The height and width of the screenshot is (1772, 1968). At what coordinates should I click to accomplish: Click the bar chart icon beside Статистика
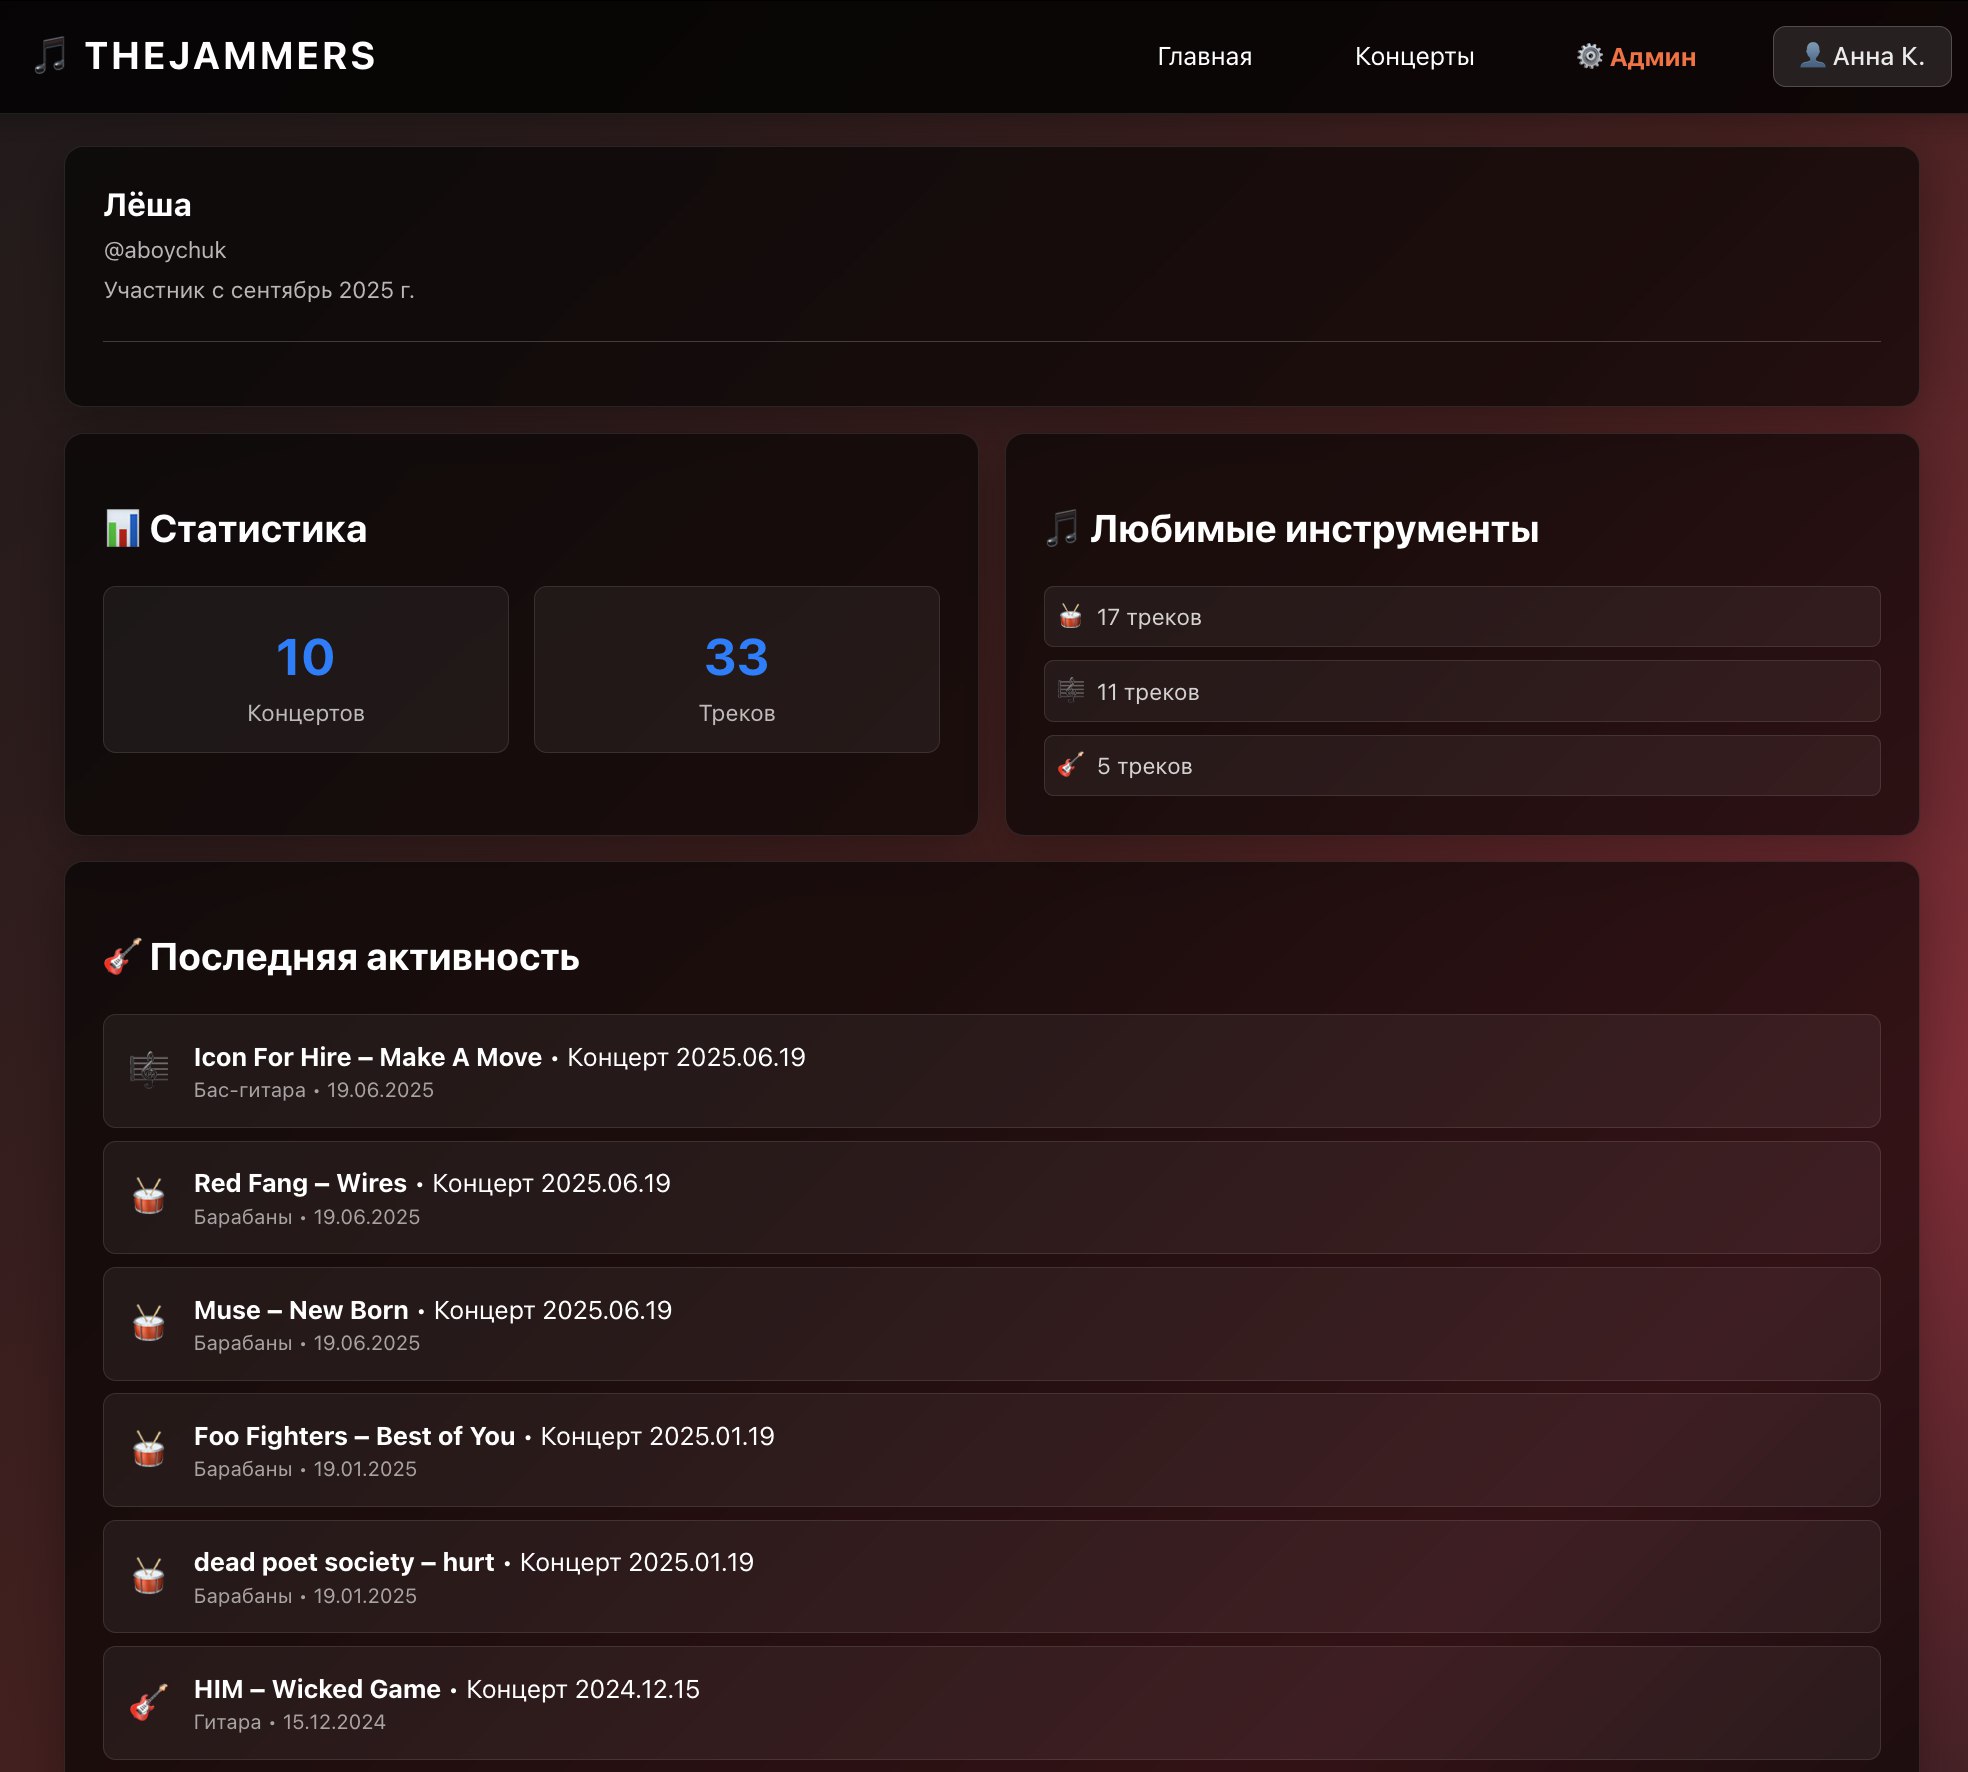[x=122, y=528]
